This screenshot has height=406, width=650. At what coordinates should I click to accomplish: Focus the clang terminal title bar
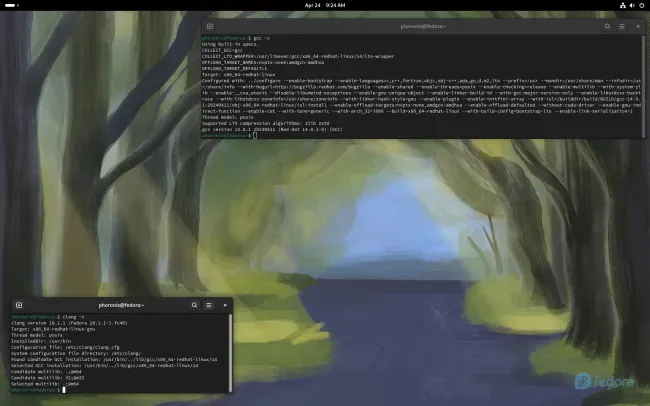[121, 305]
